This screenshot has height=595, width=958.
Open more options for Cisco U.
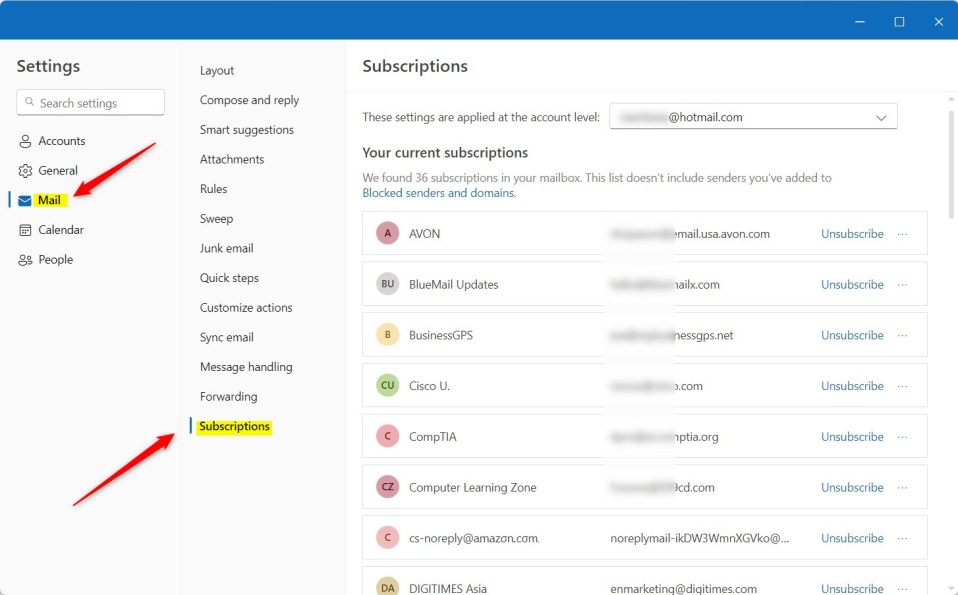pos(902,386)
